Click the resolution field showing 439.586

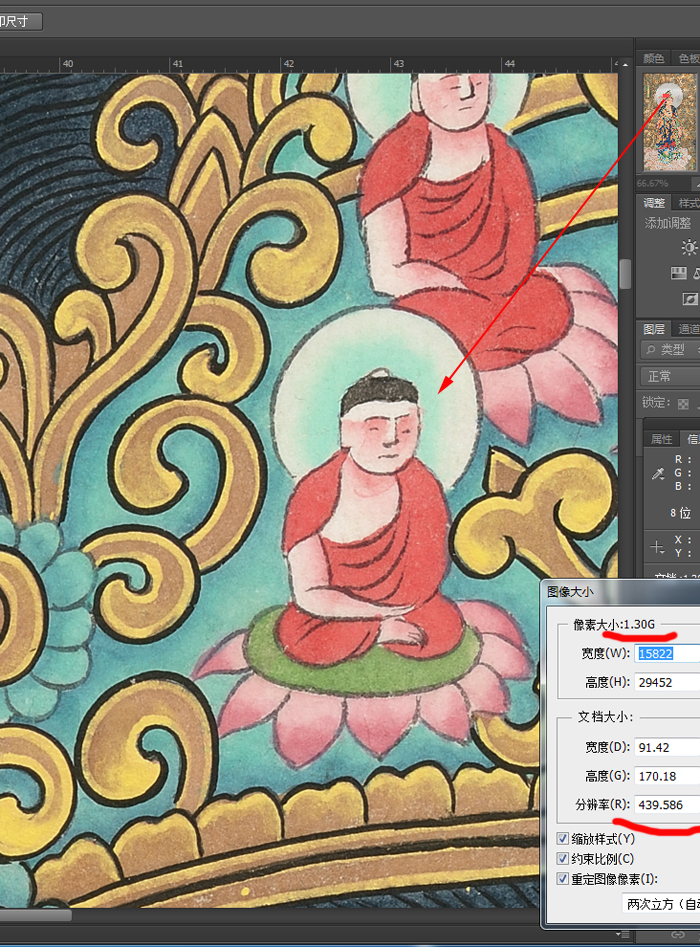667,804
